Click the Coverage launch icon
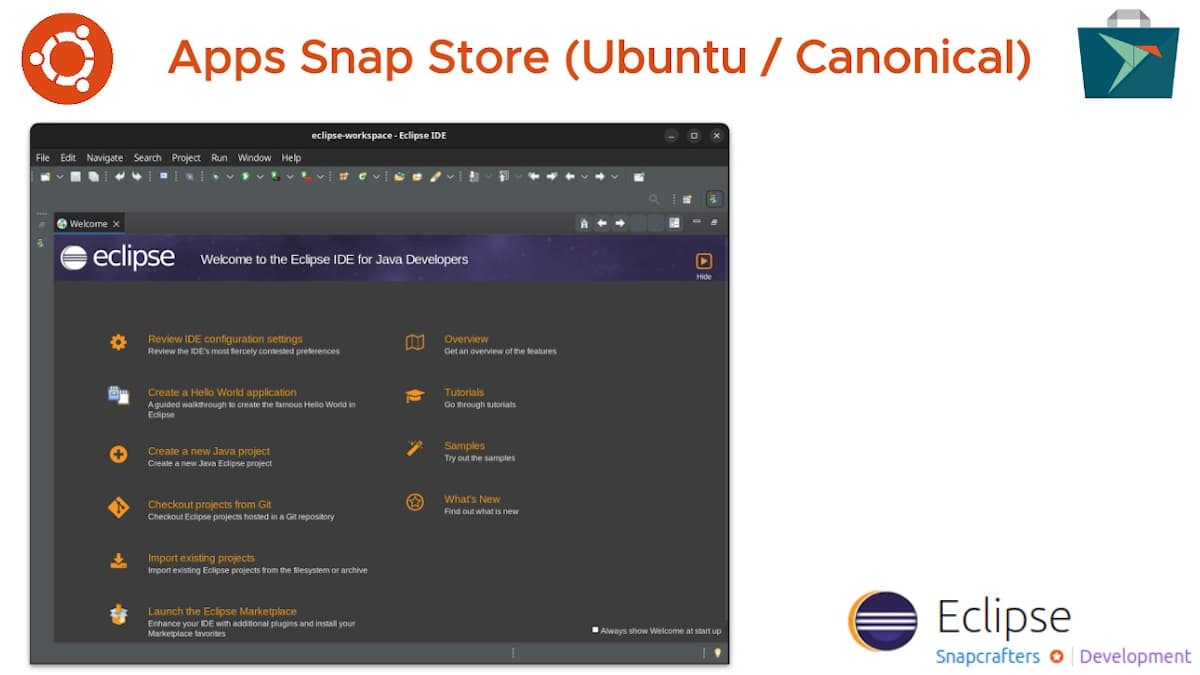The image size is (1200, 675). [x=275, y=177]
